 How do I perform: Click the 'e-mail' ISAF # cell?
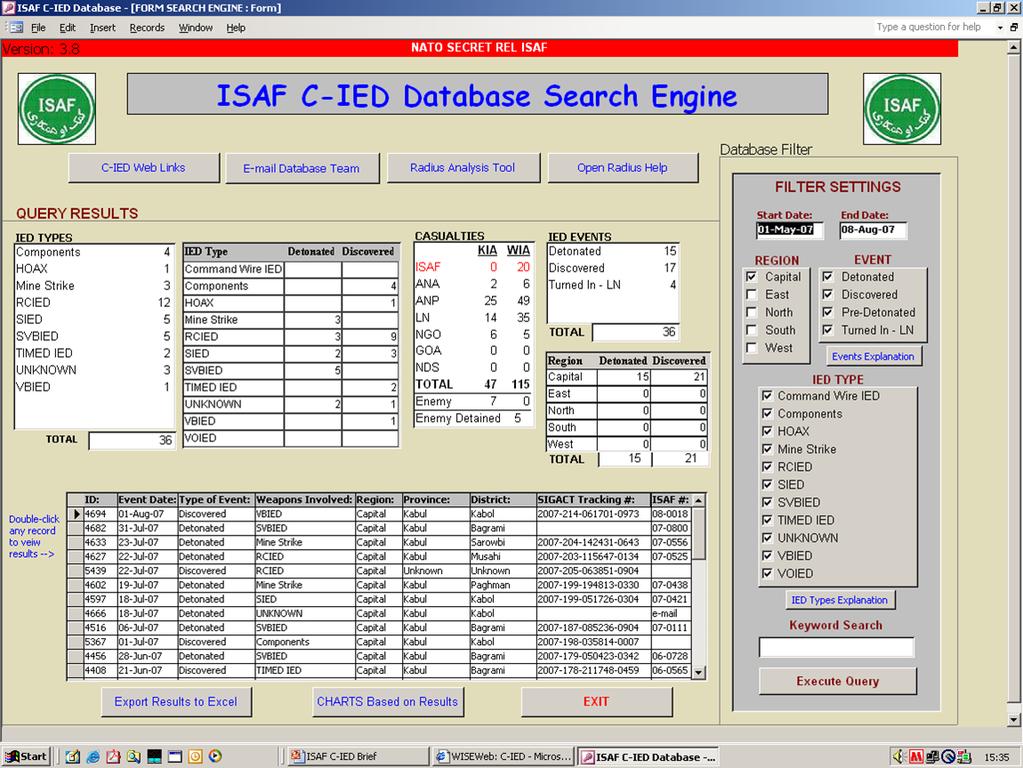tap(670, 614)
